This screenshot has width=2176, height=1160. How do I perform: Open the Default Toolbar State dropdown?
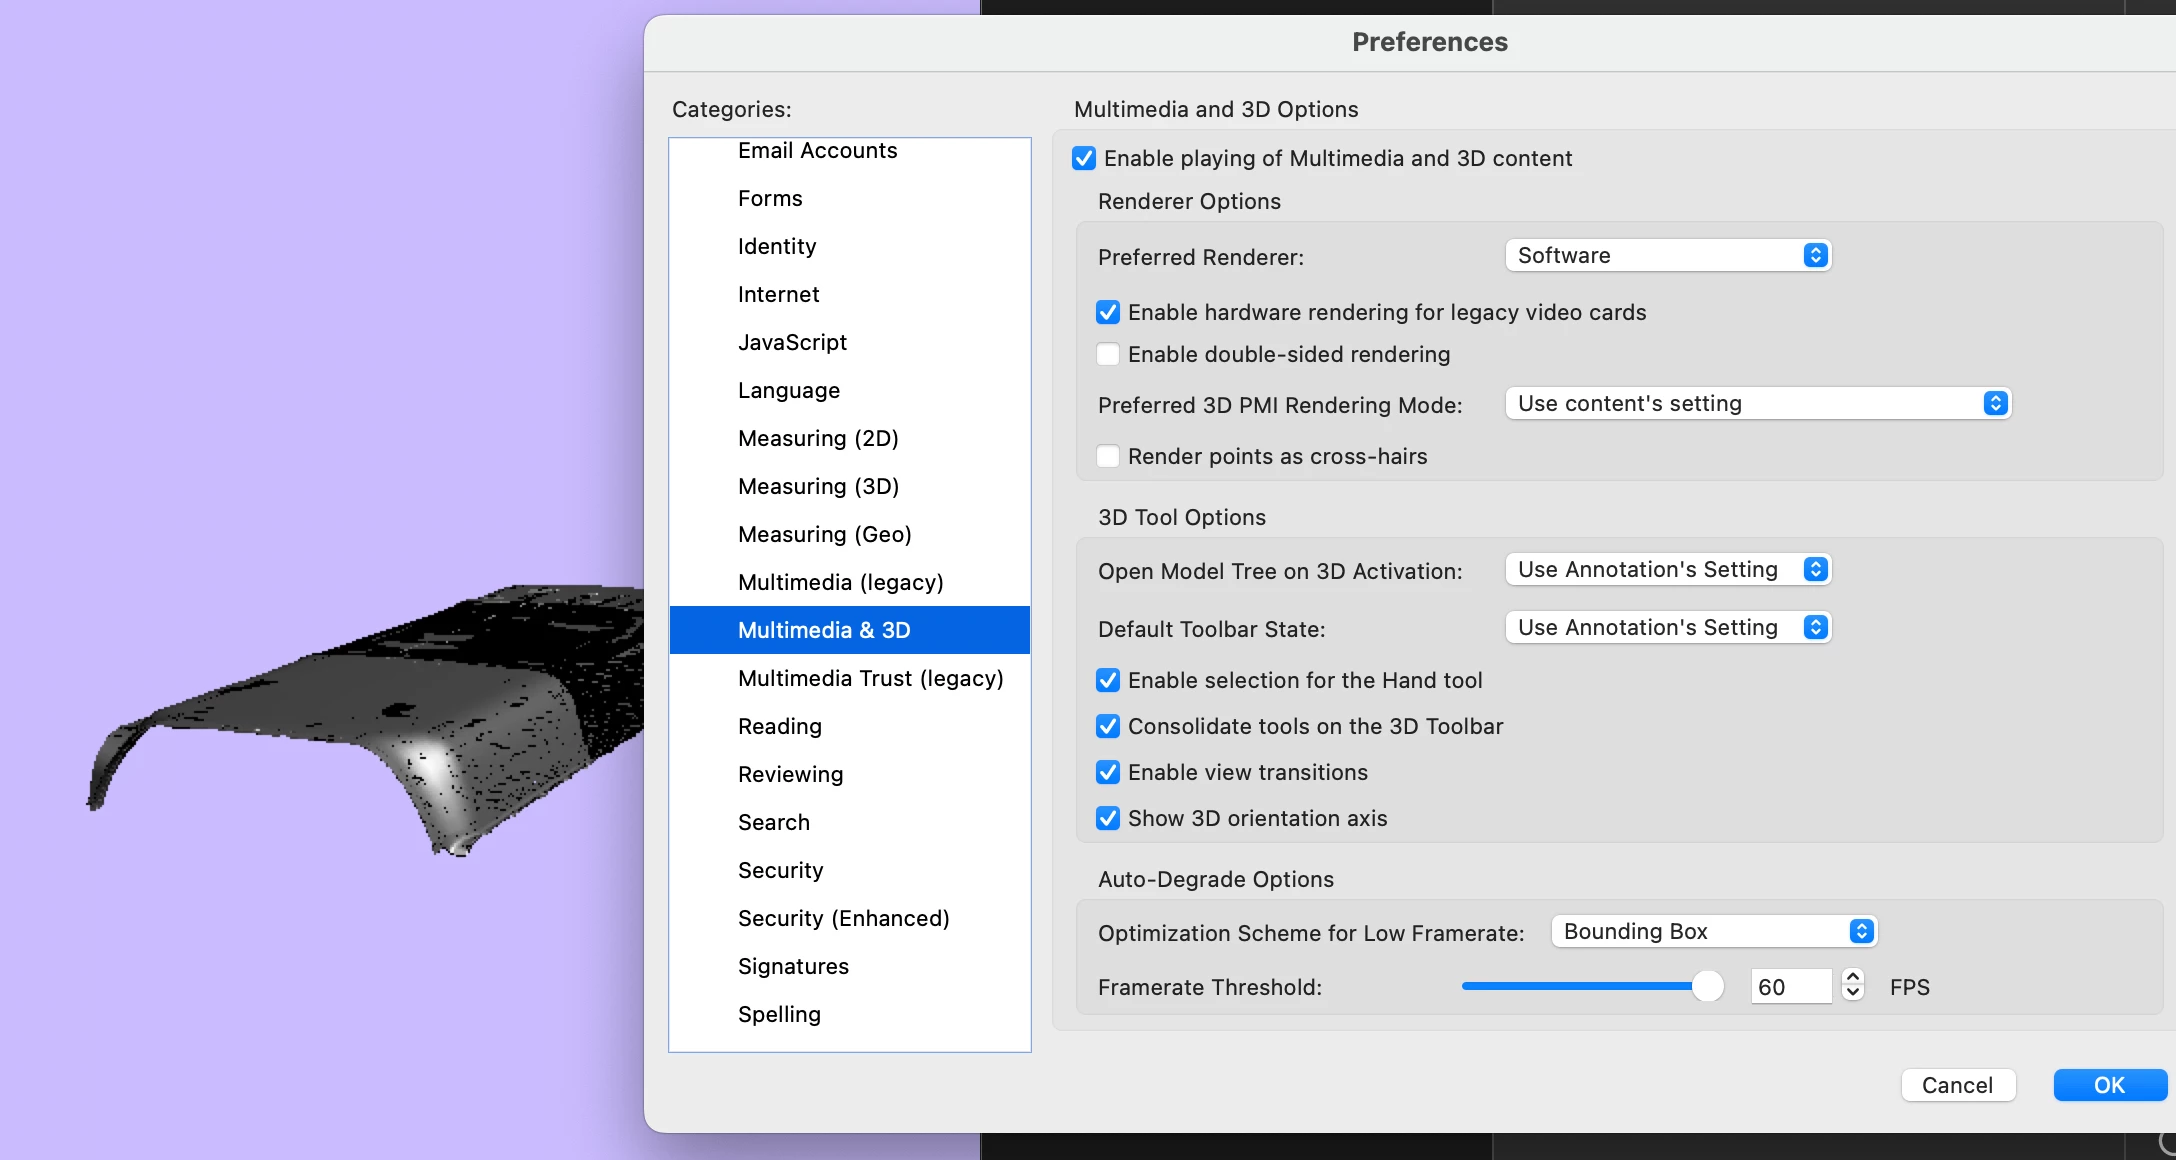1667,627
